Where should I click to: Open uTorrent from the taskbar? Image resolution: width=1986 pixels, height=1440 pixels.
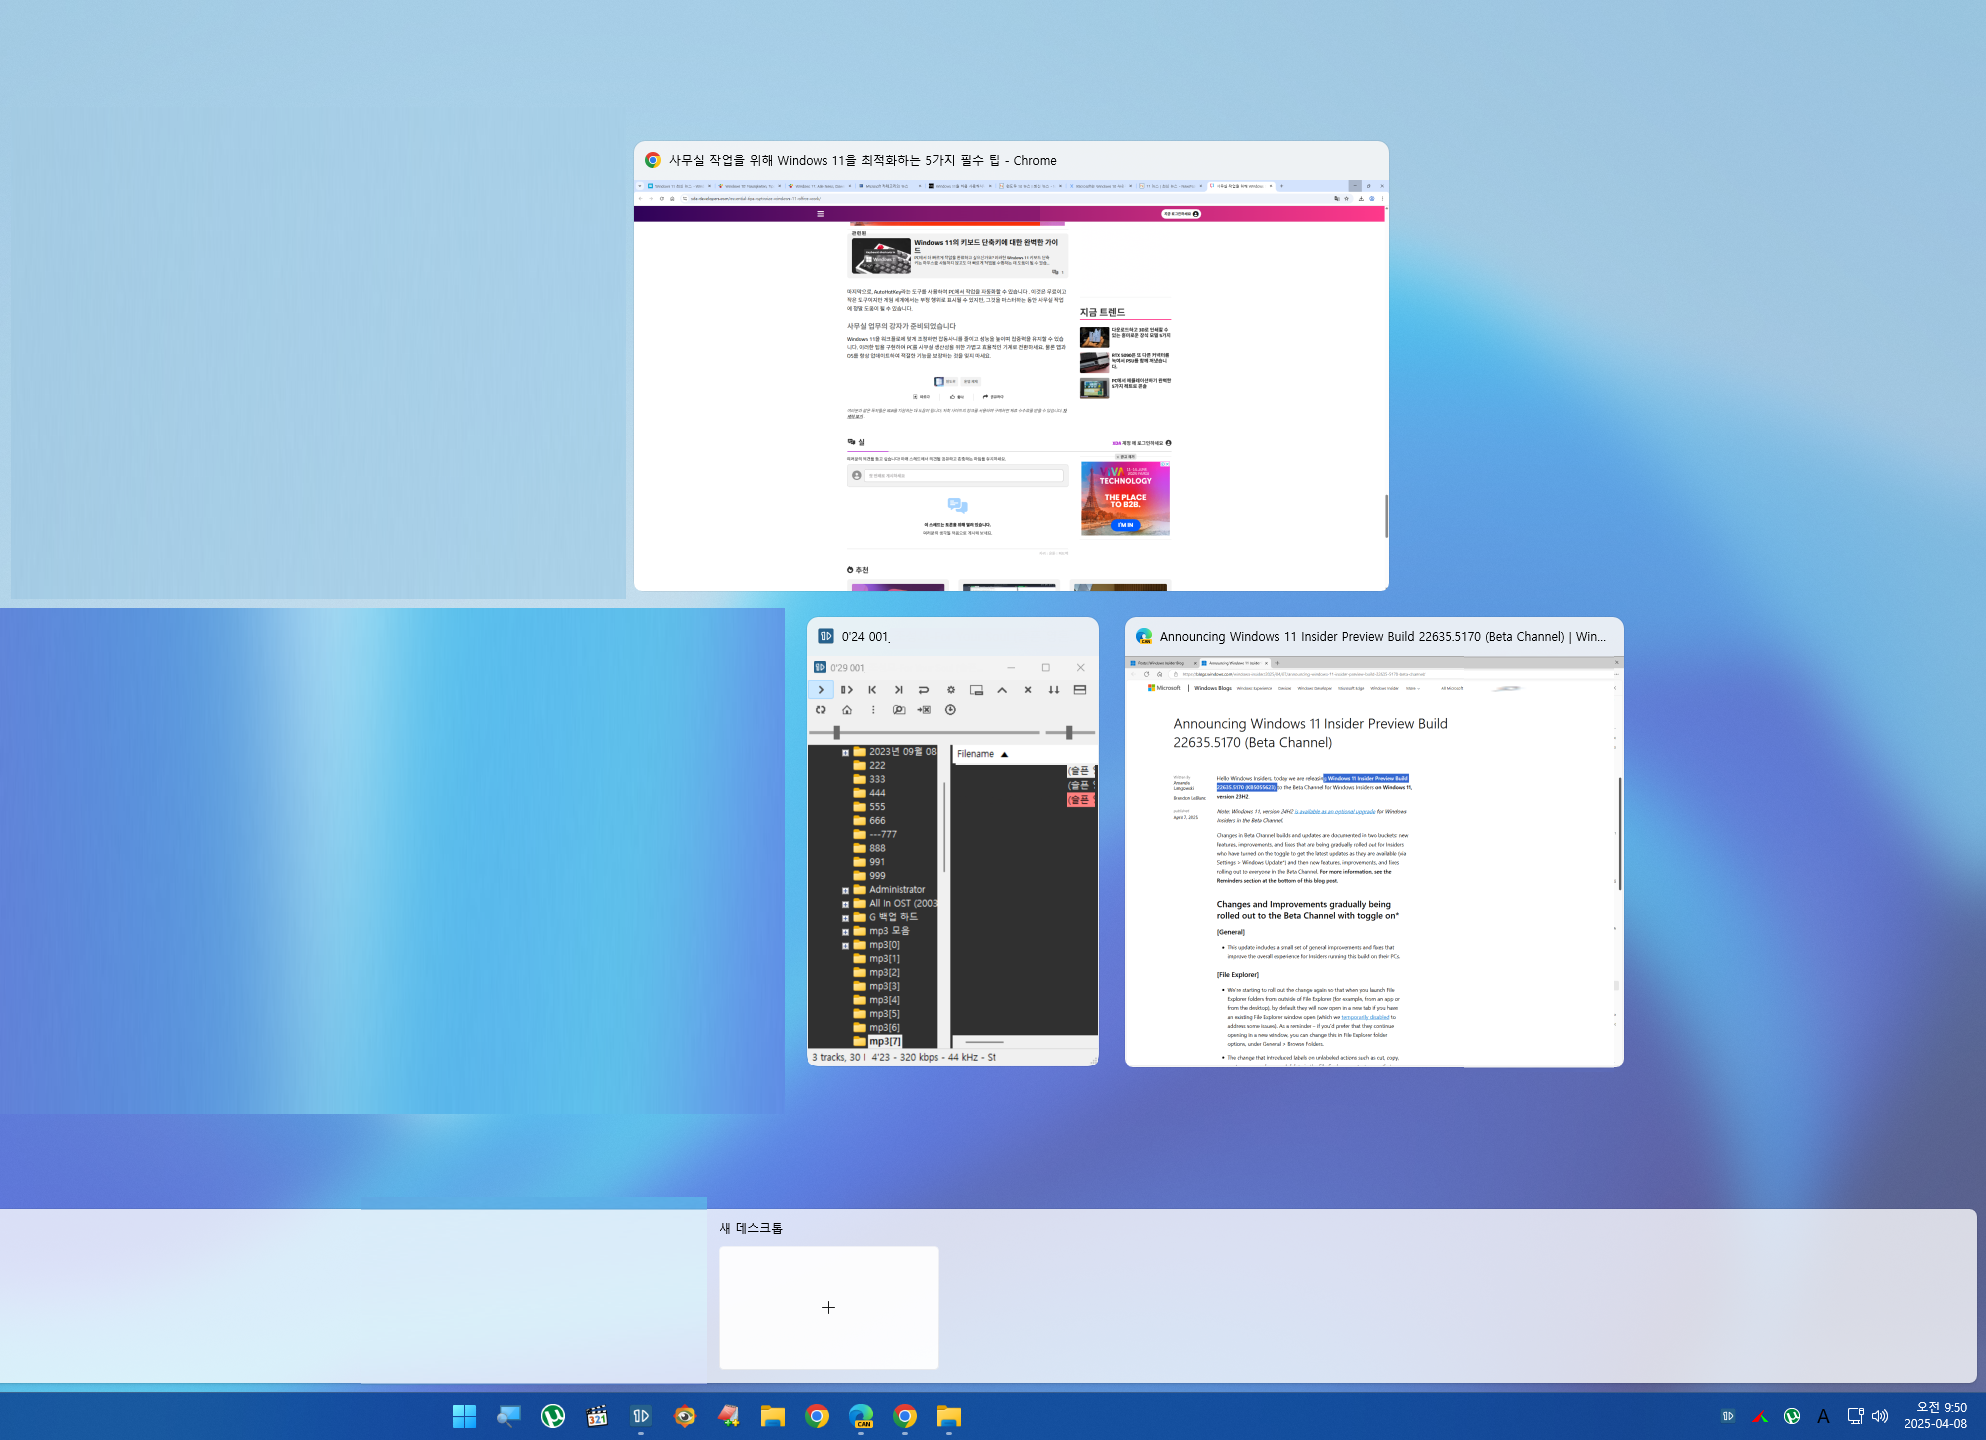[x=553, y=1416]
